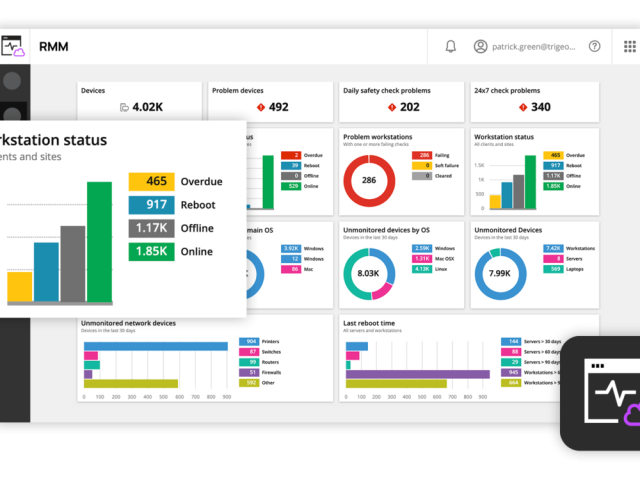This screenshot has width=640, height=480.
Task: Click the 465 Overdue legend in the enlarged card
Action: (x=176, y=182)
